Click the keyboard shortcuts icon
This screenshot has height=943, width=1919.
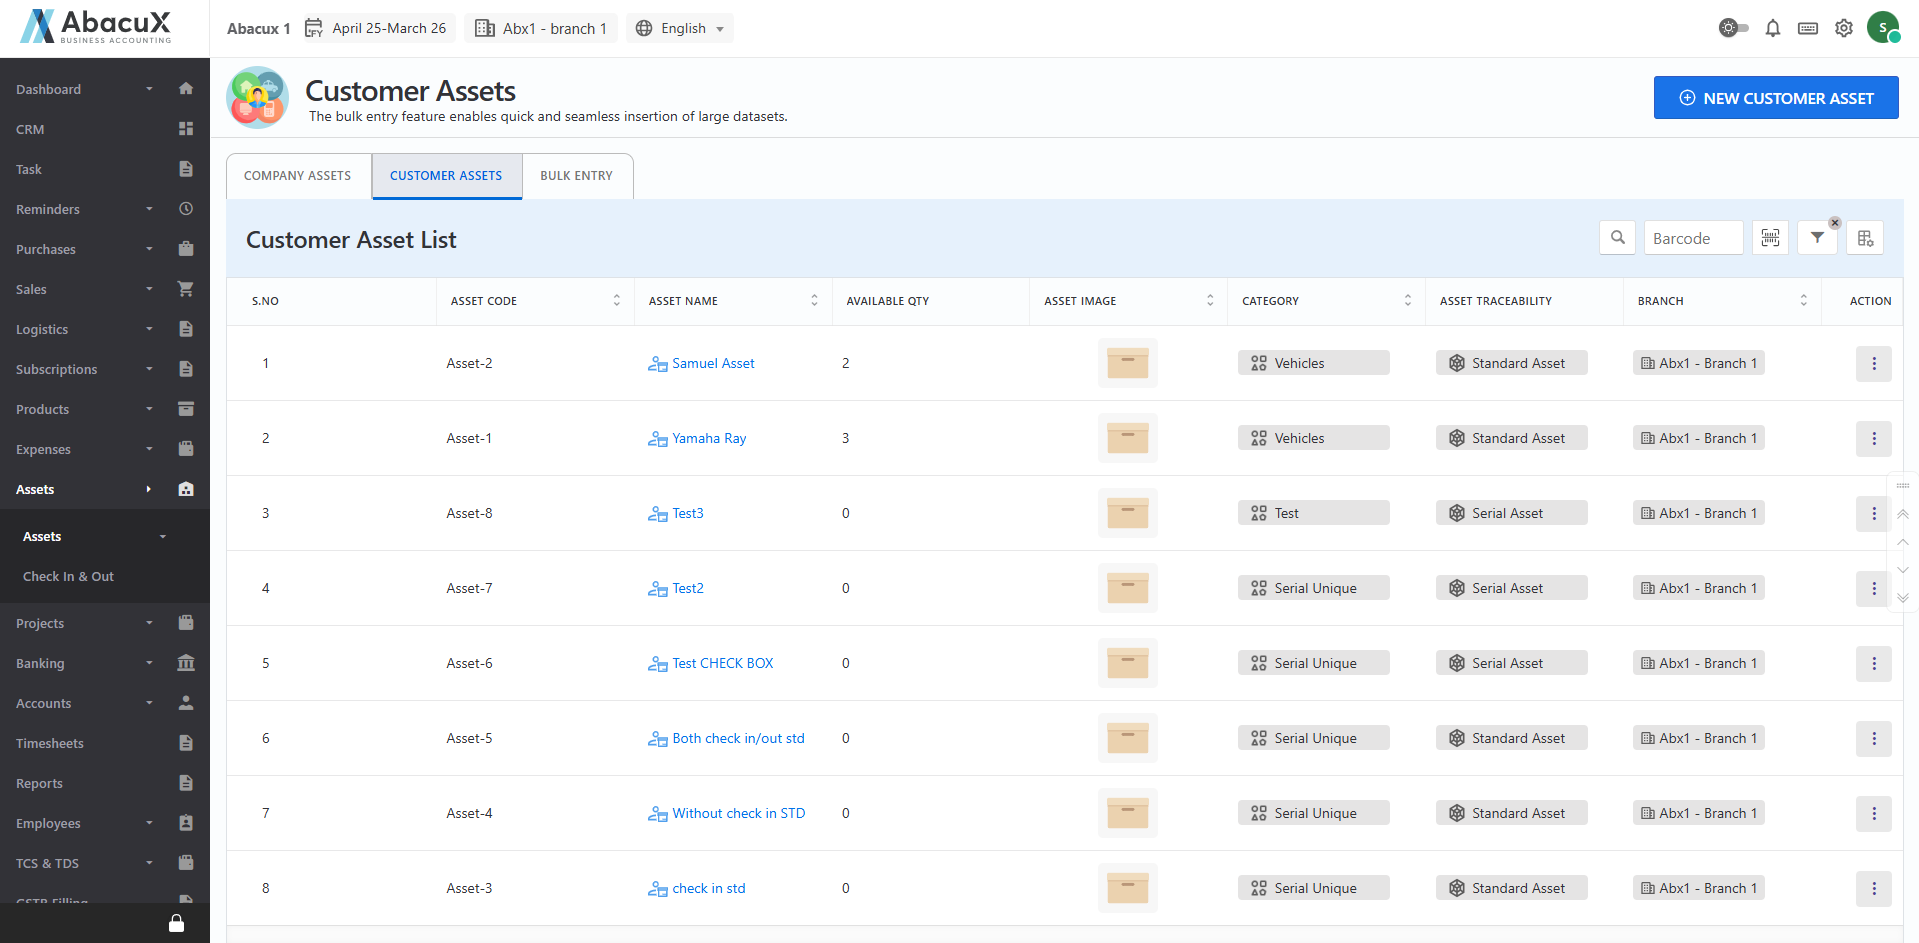pos(1808,28)
